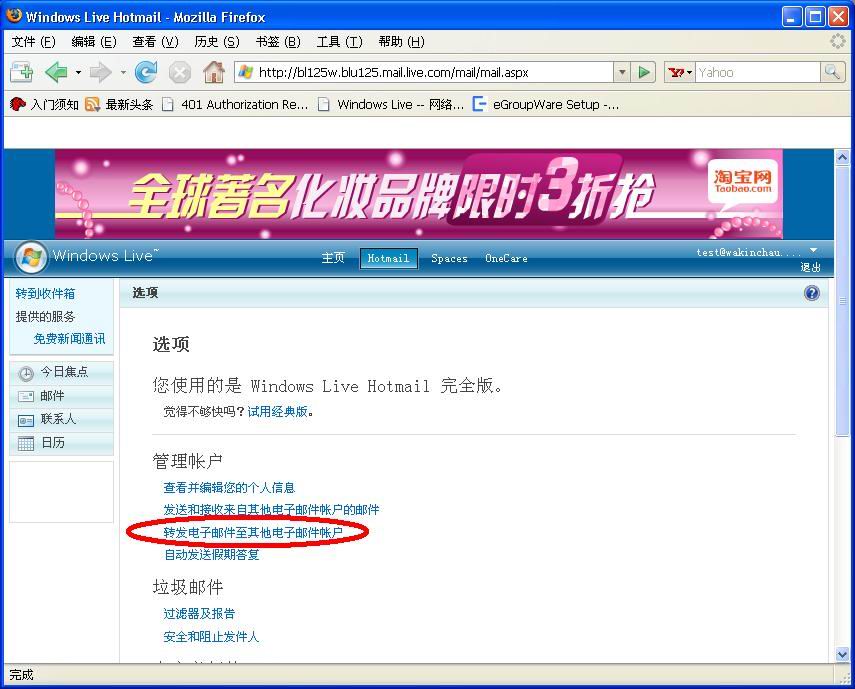Click 发送和接收来自其他电子邮件帐户的邮件 link

tap(271, 510)
